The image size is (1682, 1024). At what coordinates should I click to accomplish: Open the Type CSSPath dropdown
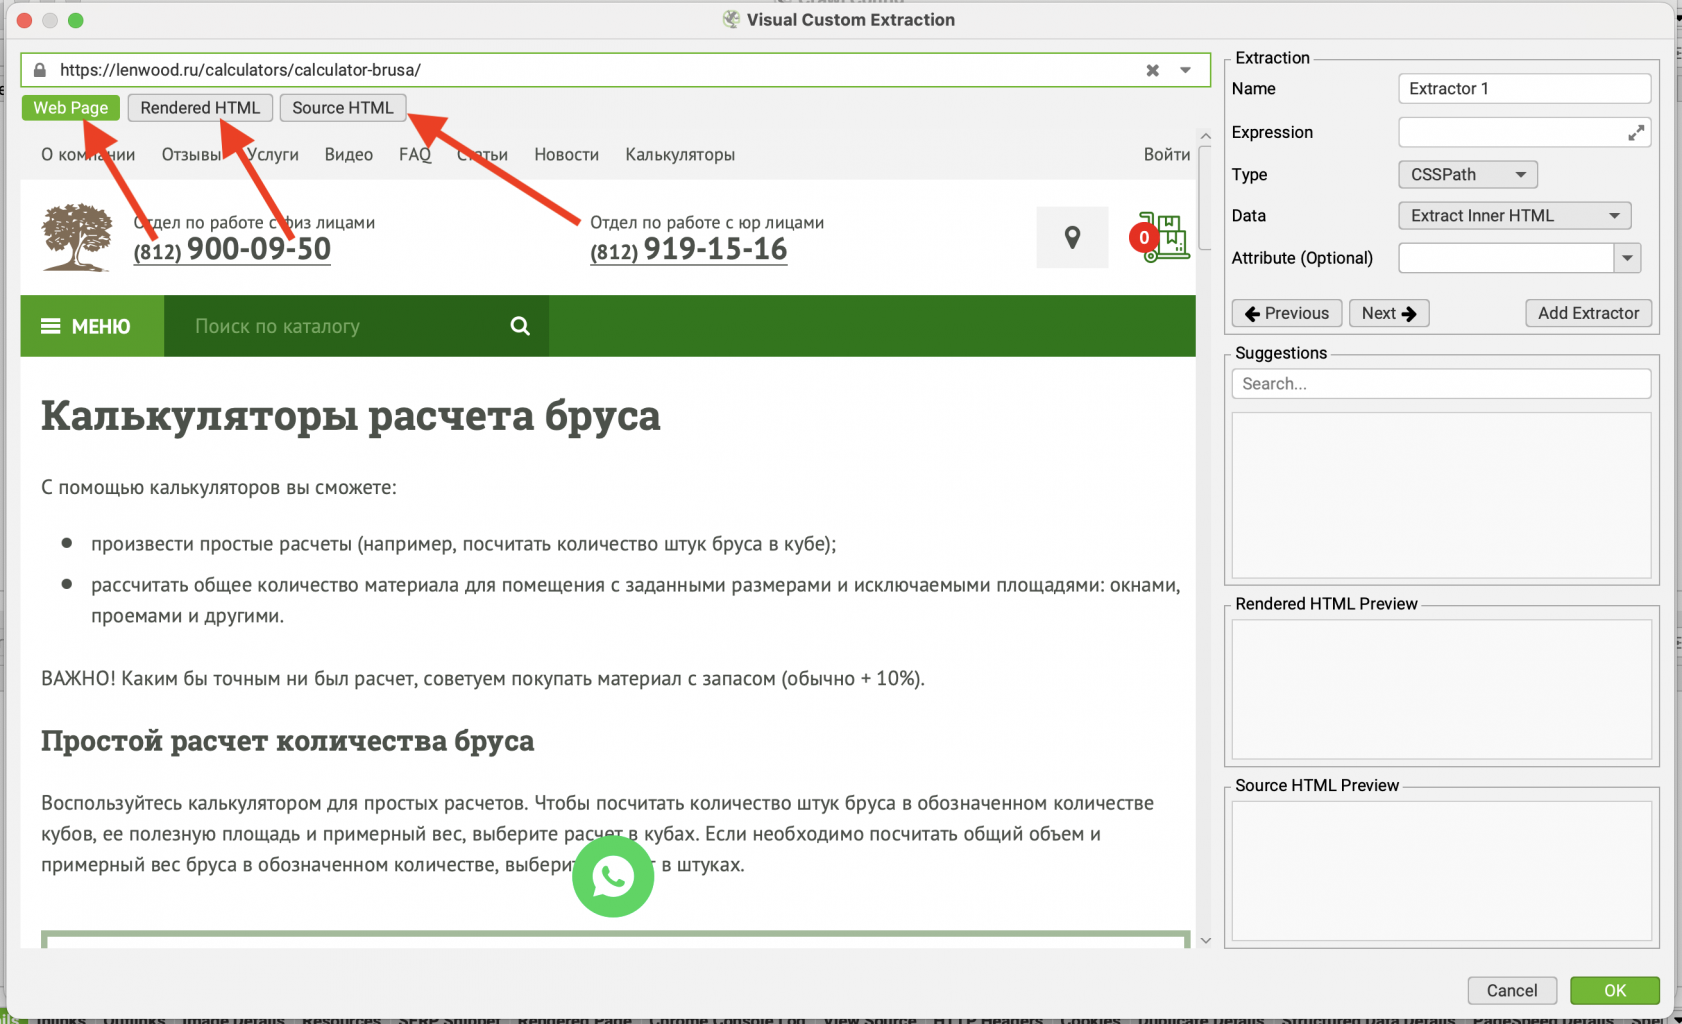coord(1467,175)
